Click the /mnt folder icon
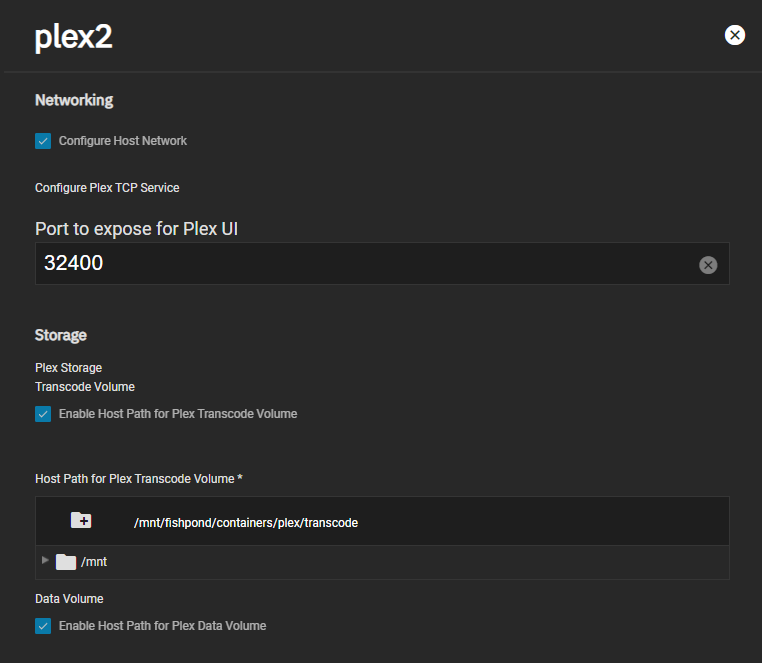Image resolution: width=762 pixels, height=663 pixels. coord(66,562)
